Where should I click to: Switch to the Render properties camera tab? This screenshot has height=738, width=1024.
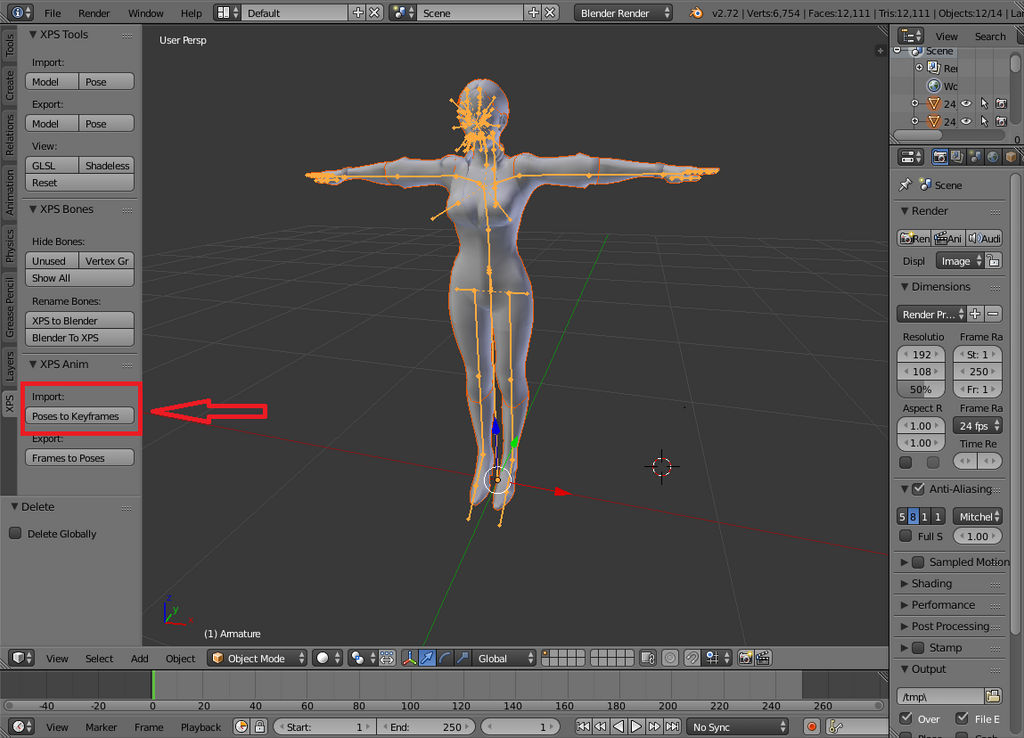pos(940,157)
